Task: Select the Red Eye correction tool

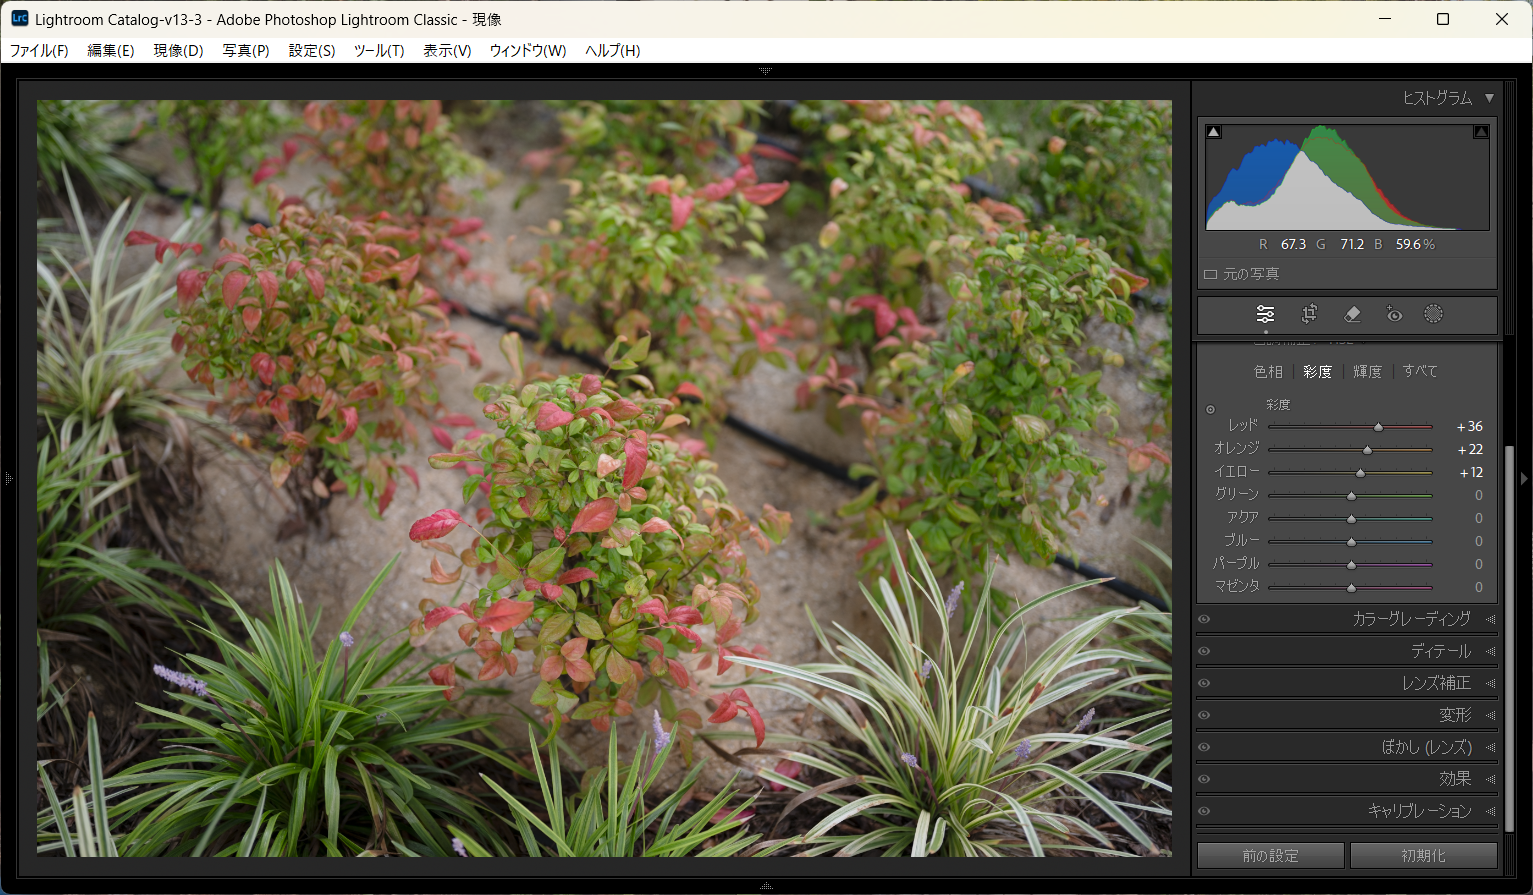Action: pos(1394,314)
